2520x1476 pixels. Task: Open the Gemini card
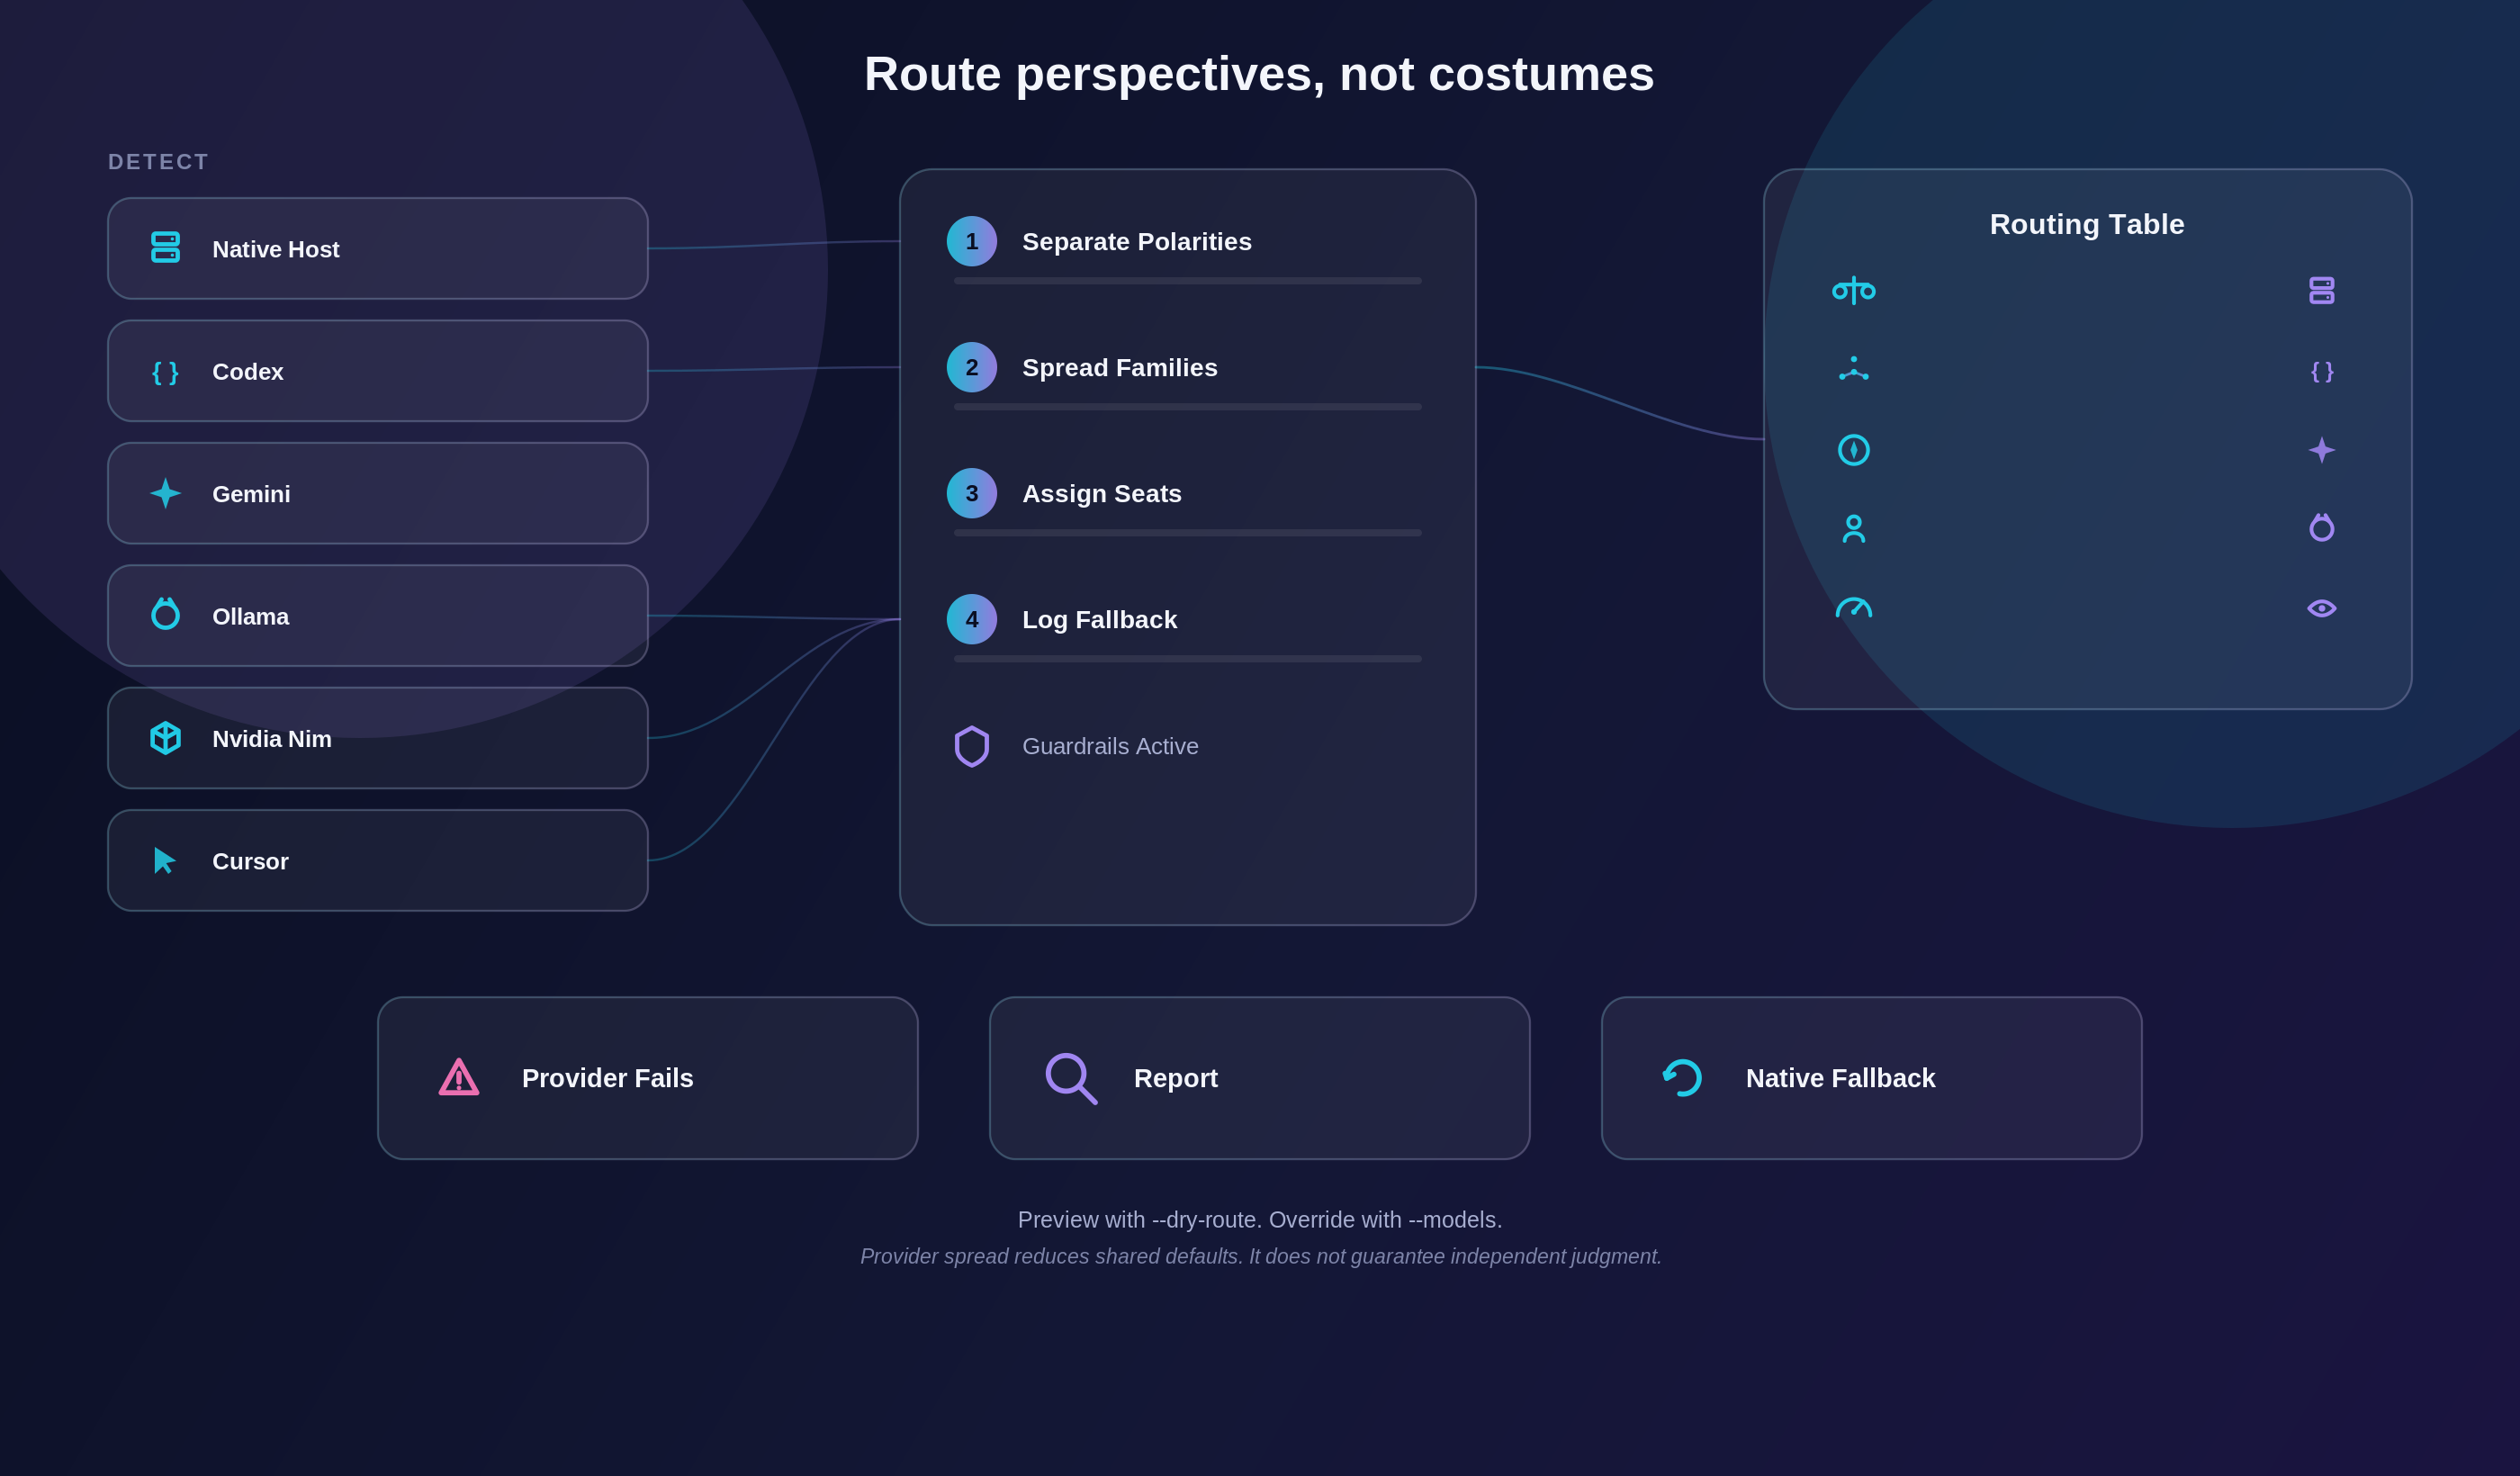[378, 493]
